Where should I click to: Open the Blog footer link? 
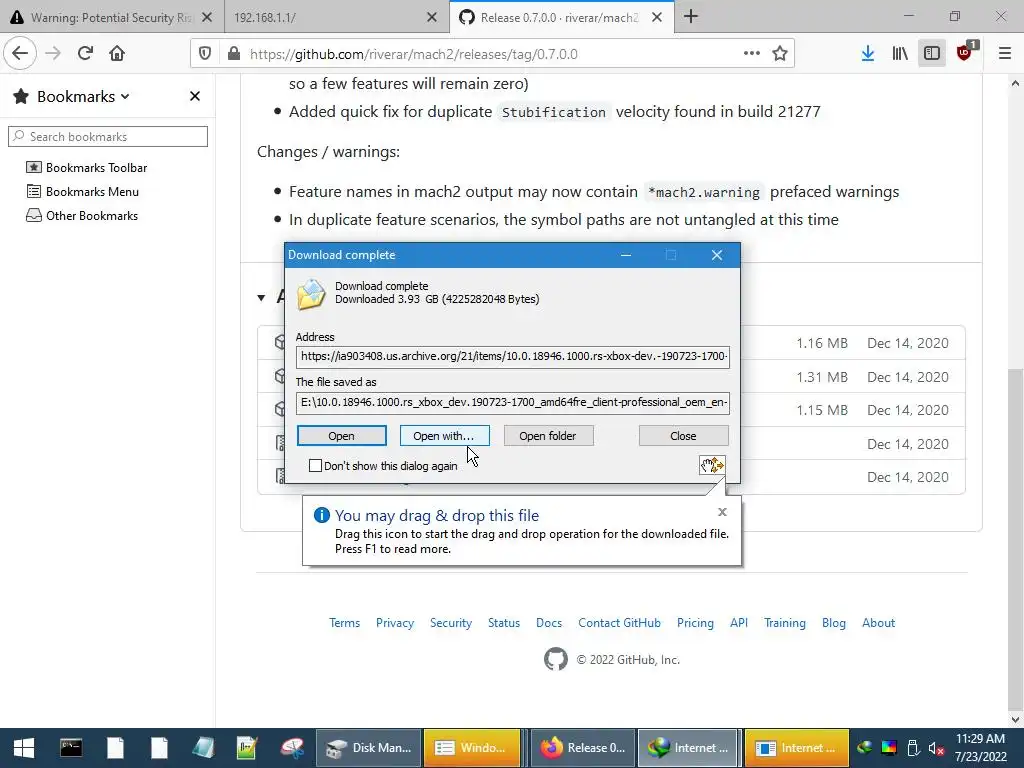click(834, 623)
